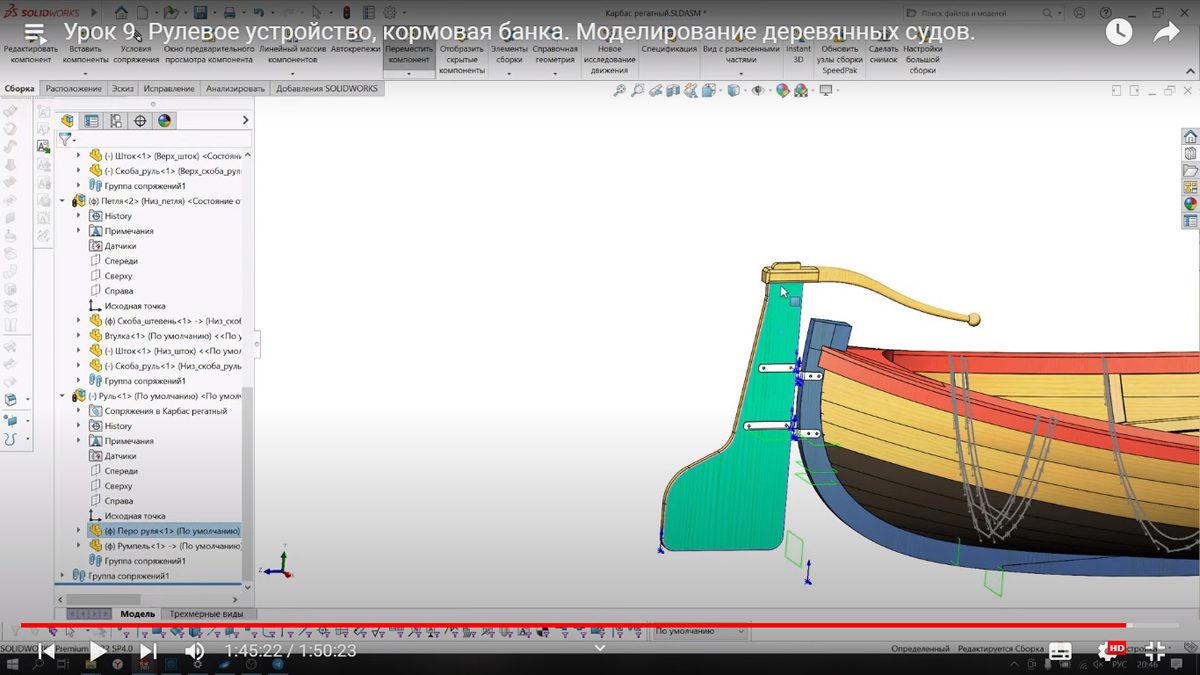The image size is (1200, 675).
Task: Click the Save floppy disk icon
Action: tap(201, 13)
